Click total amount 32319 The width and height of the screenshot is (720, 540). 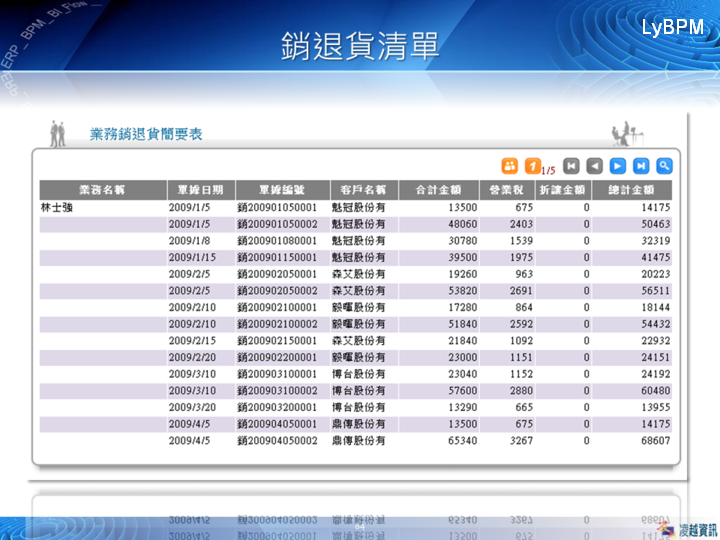pyautogui.click(x=656, y=241)
